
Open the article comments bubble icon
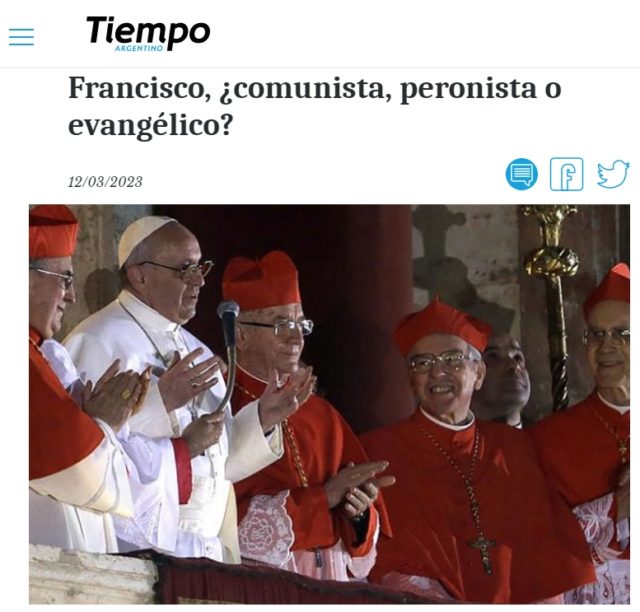[x=522, y=174]
